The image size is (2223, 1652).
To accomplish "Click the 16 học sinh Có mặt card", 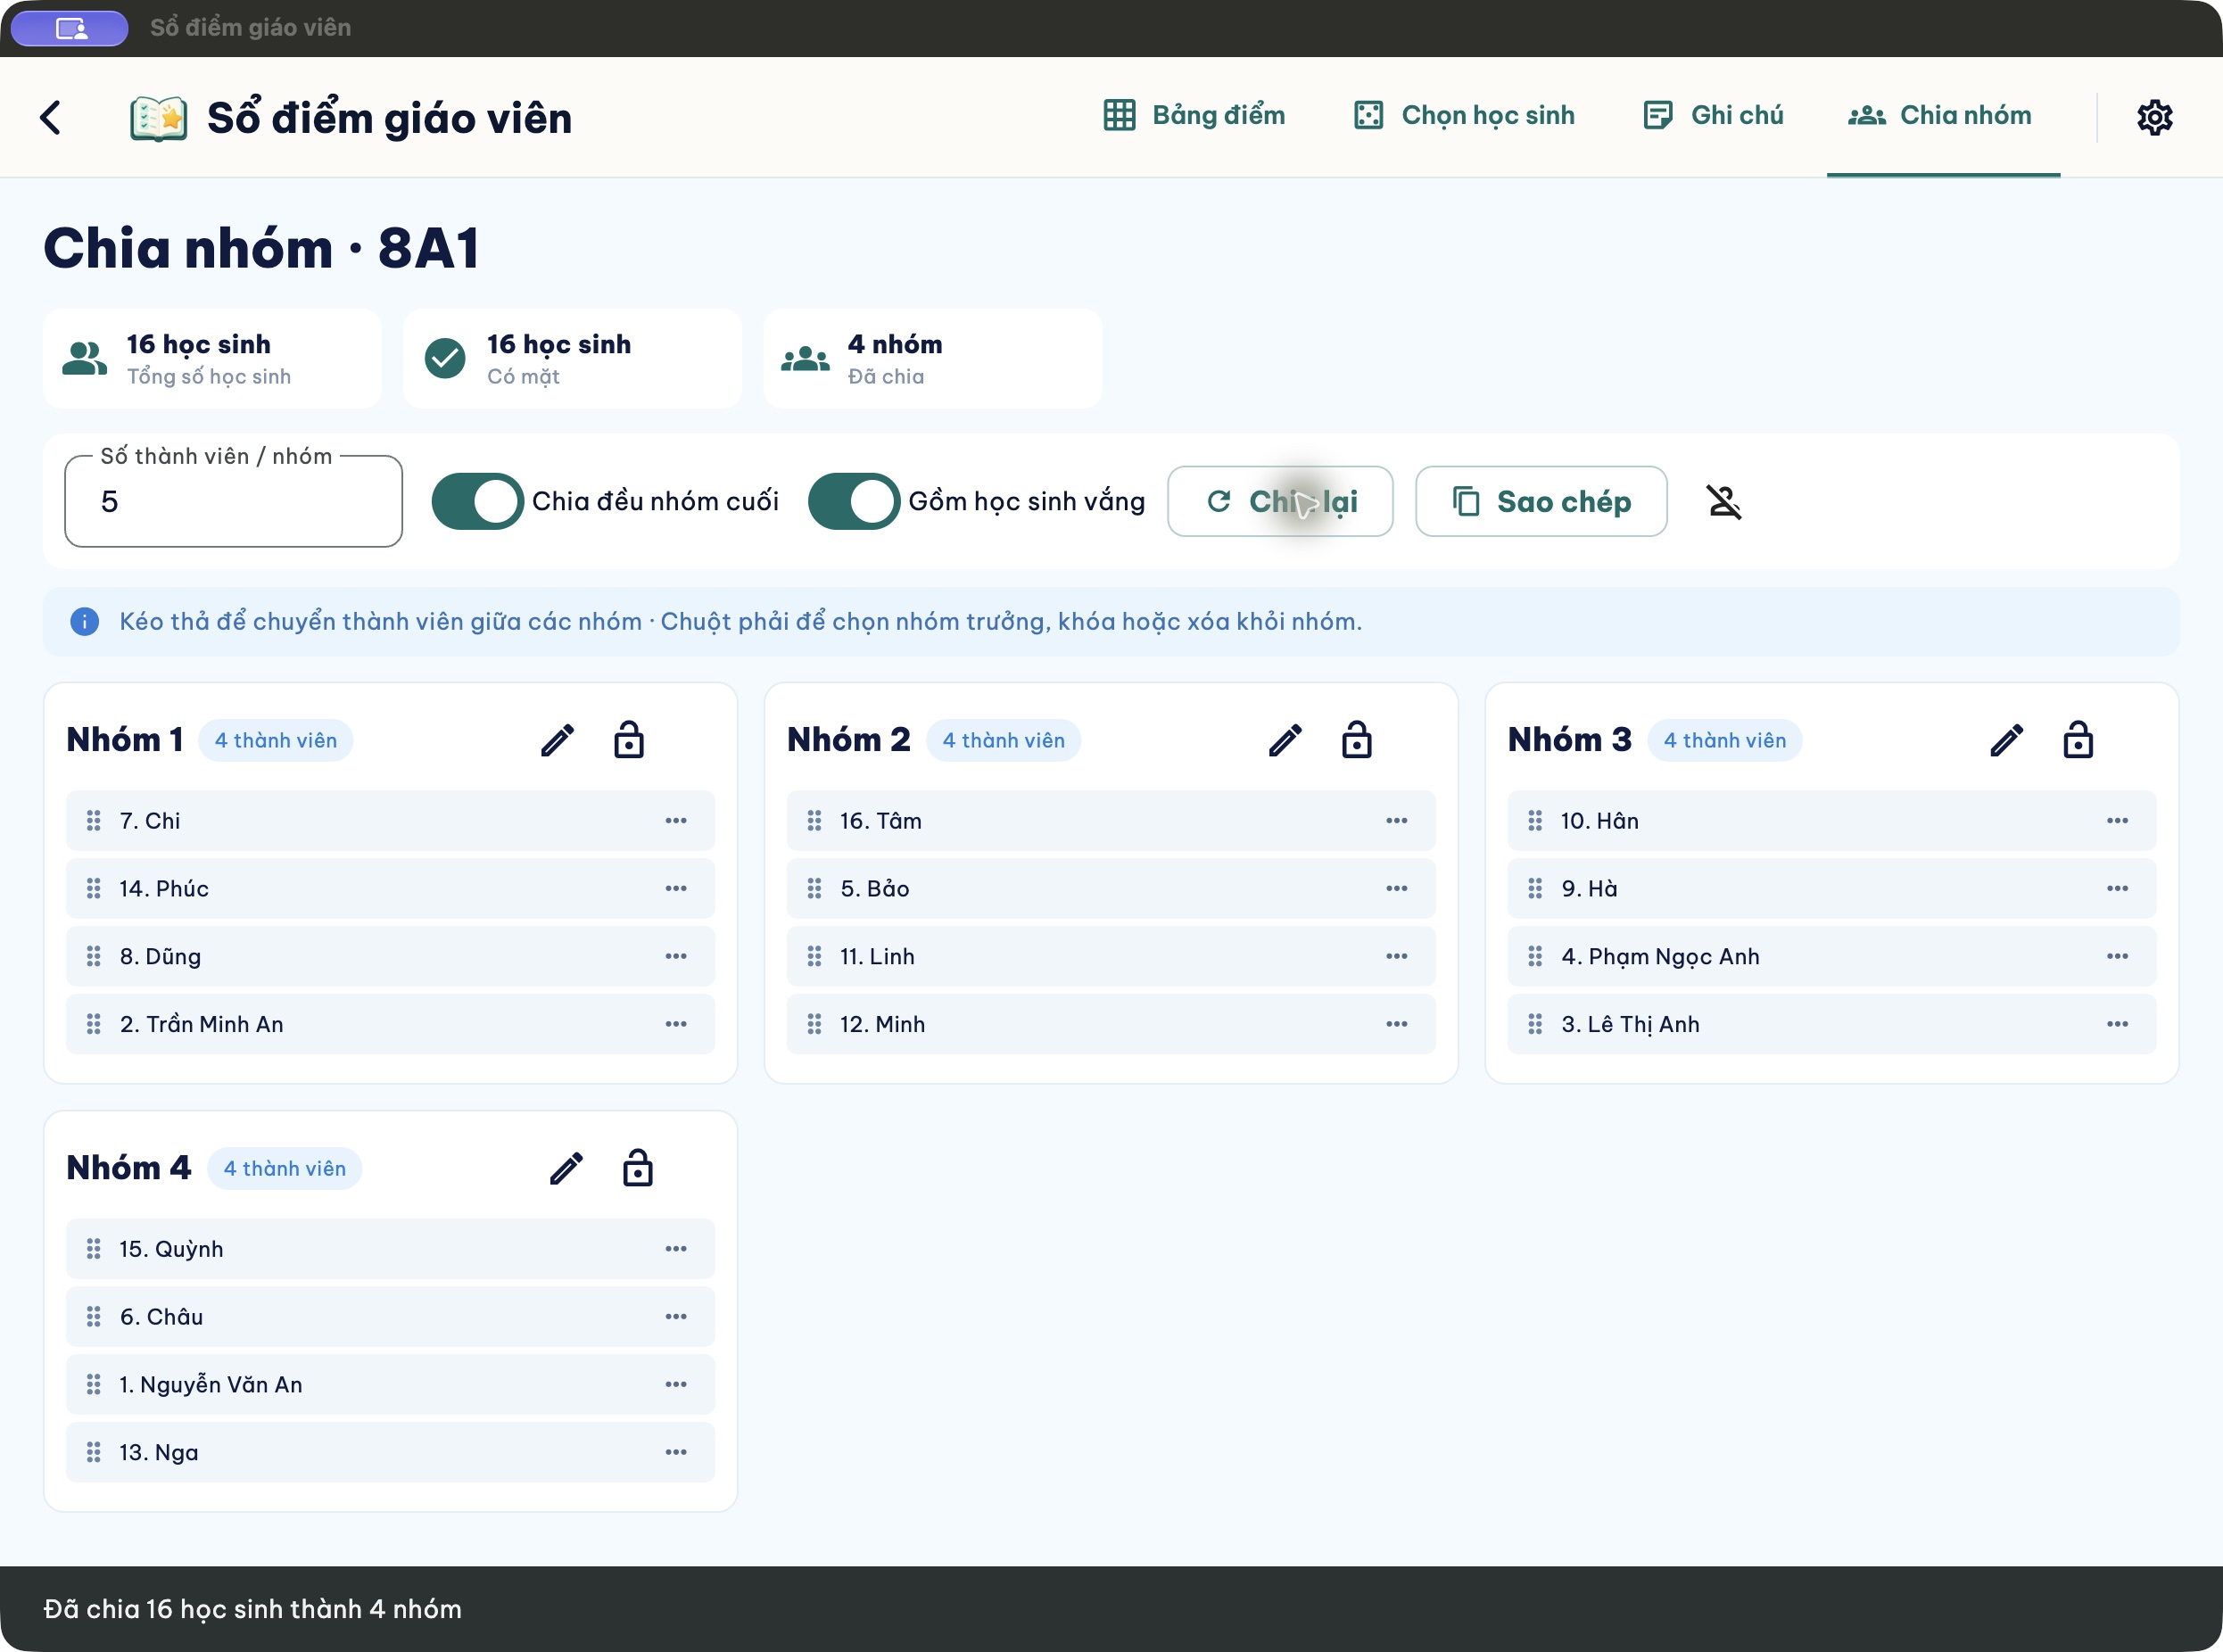I will [x=572, y=358].
